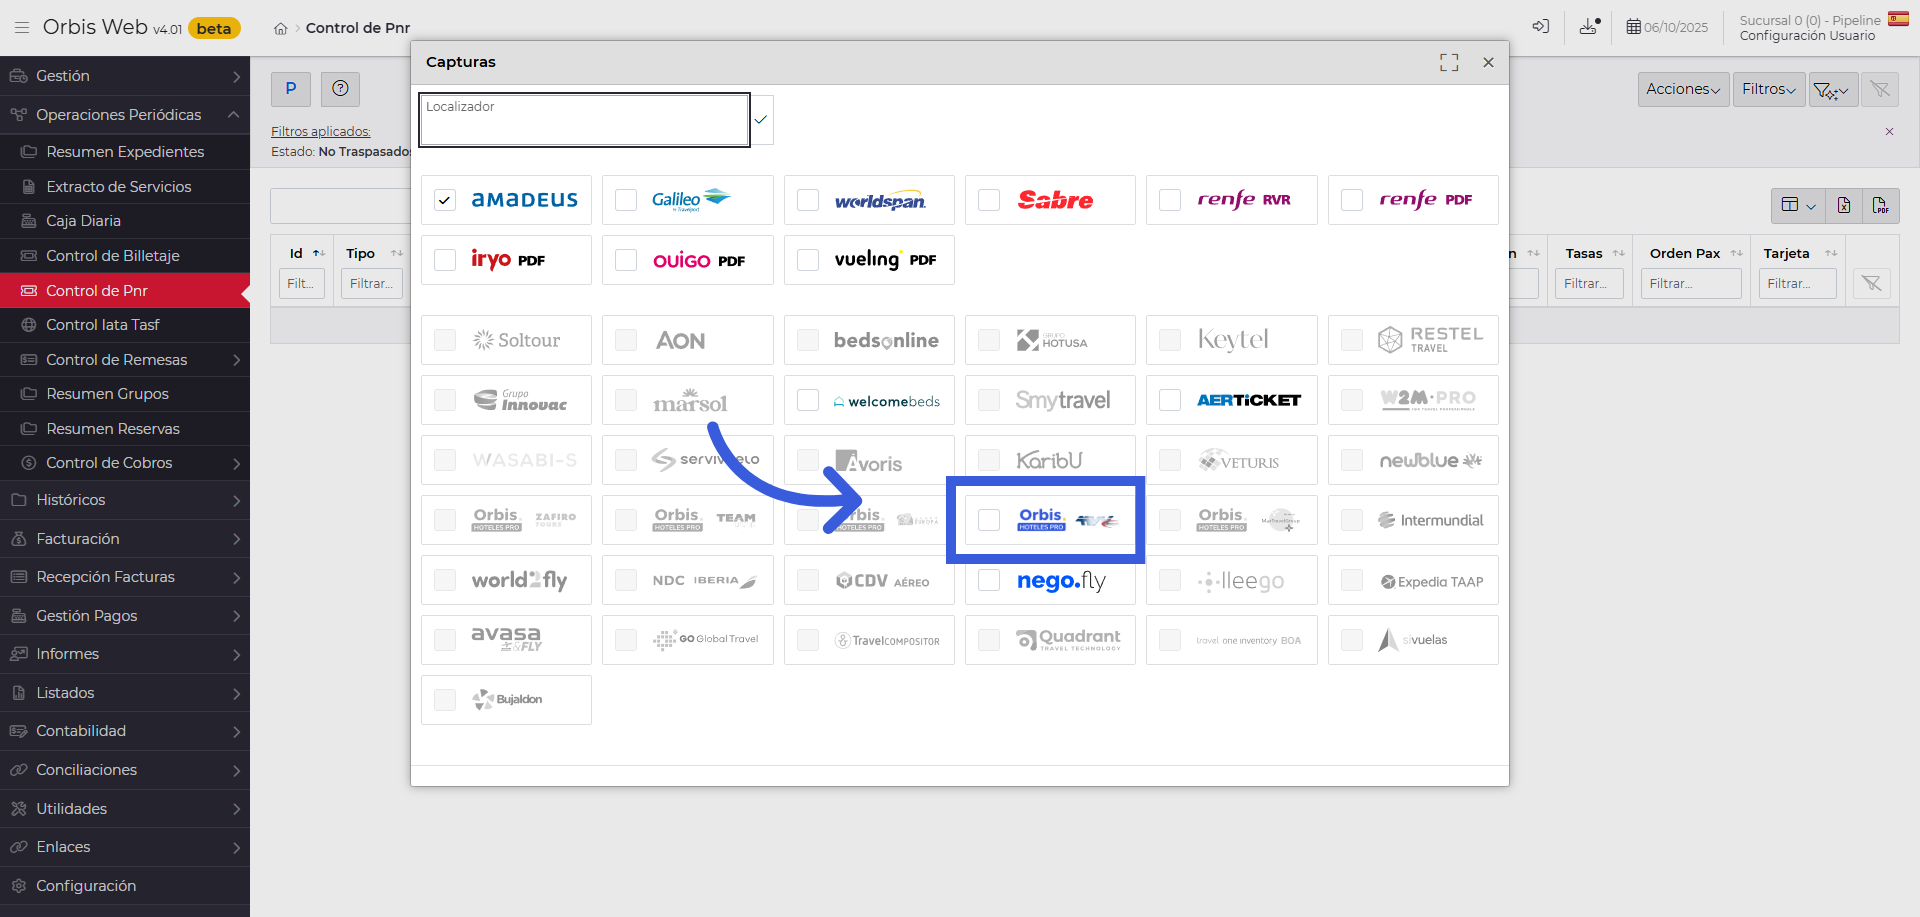Go to the home breadcrumb icon

(281, 29)
